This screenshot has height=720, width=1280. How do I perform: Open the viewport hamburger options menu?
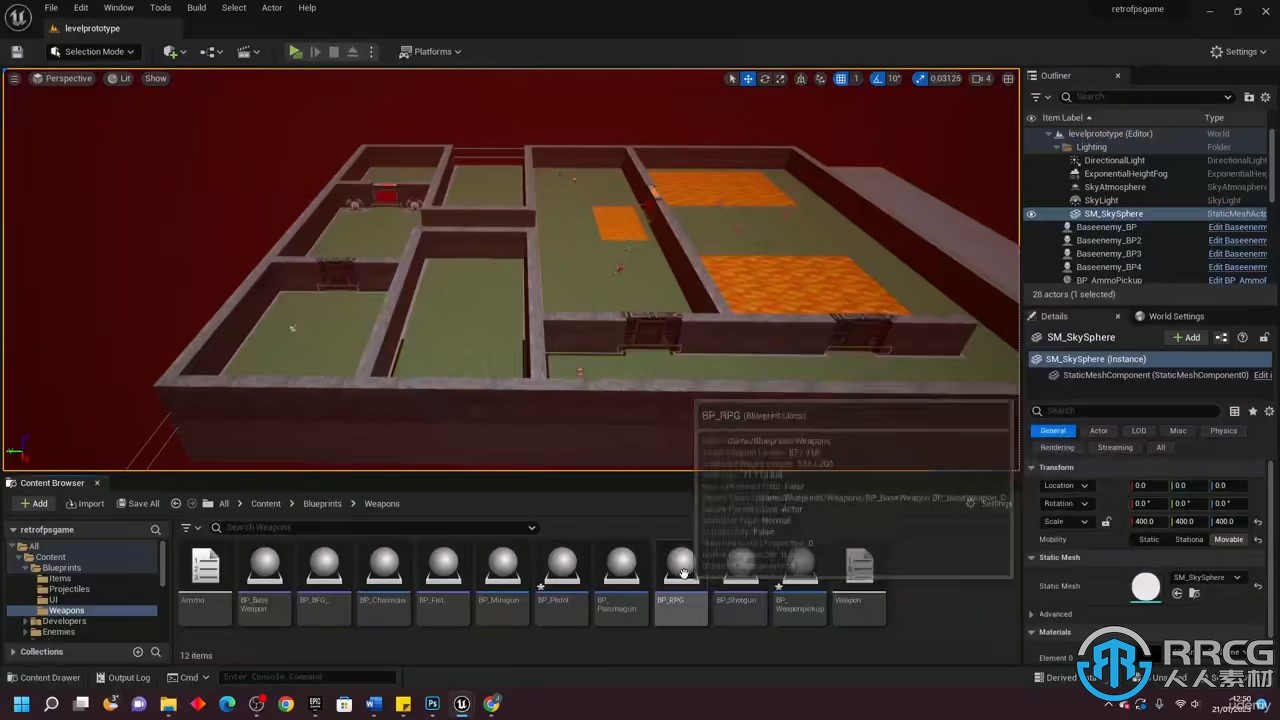click(14, 78)
